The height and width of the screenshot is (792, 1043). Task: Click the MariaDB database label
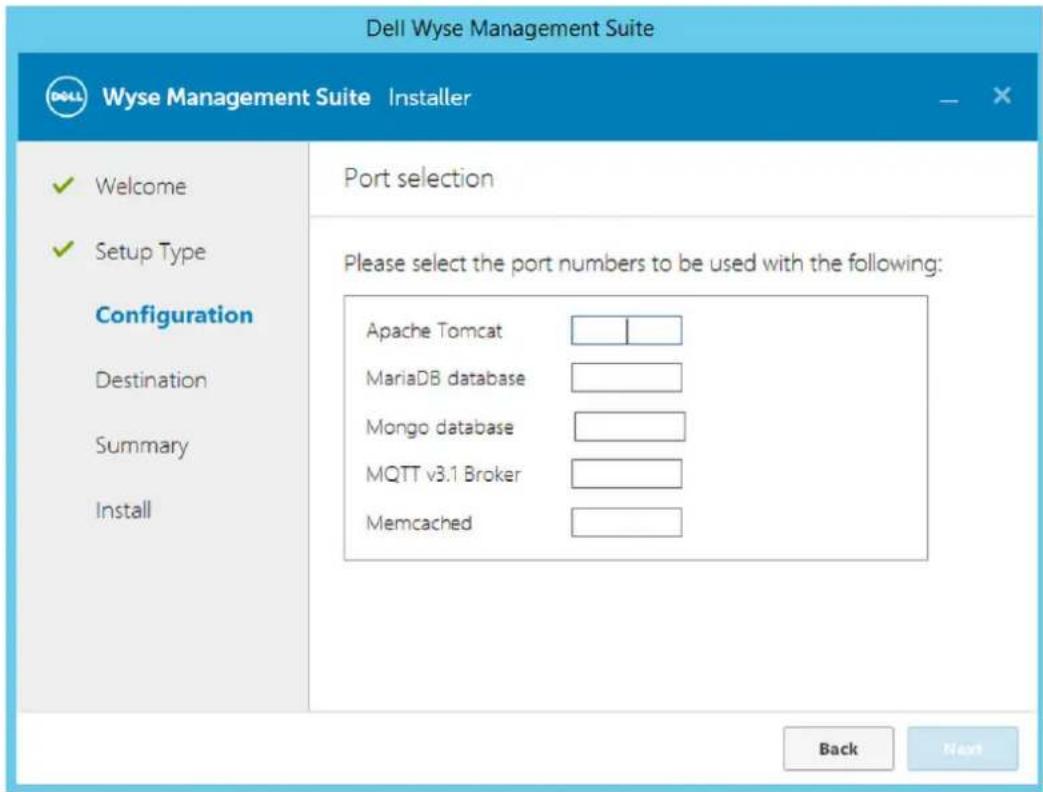(446, 378)
